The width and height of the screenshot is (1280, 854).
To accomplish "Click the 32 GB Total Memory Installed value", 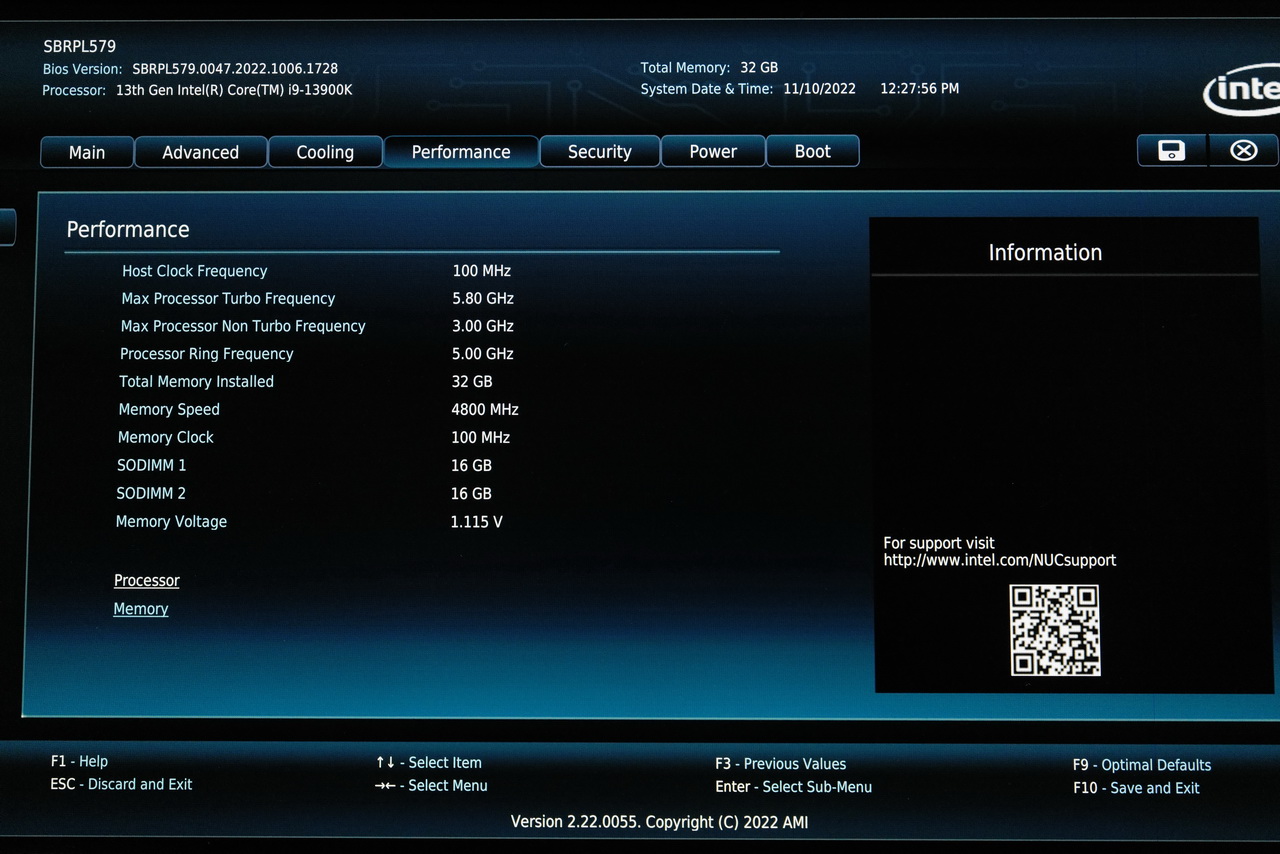I will point(472,381).
